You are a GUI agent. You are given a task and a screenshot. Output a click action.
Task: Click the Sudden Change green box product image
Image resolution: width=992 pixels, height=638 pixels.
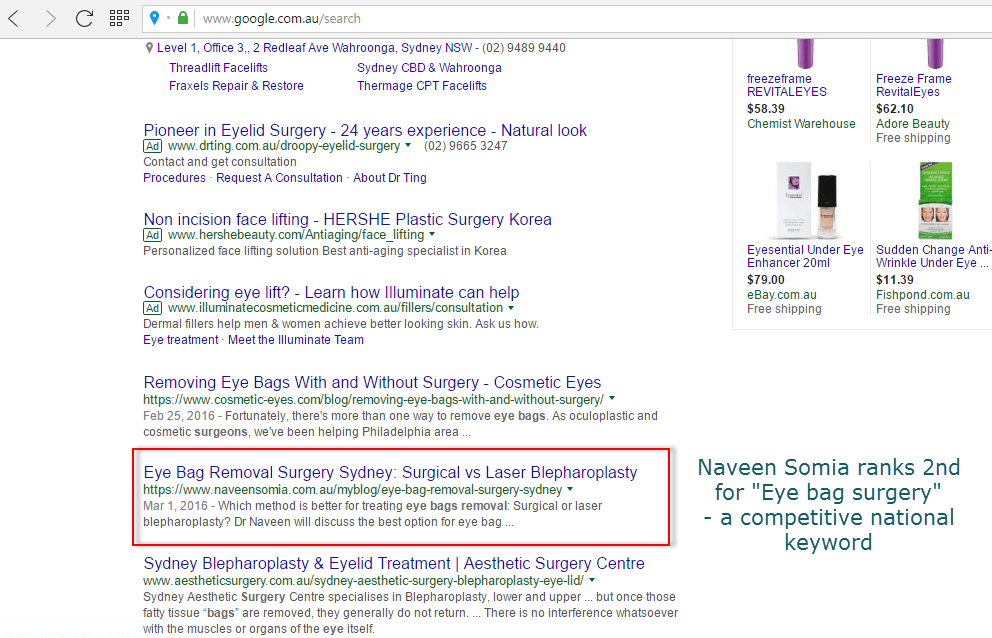[935, 201]
